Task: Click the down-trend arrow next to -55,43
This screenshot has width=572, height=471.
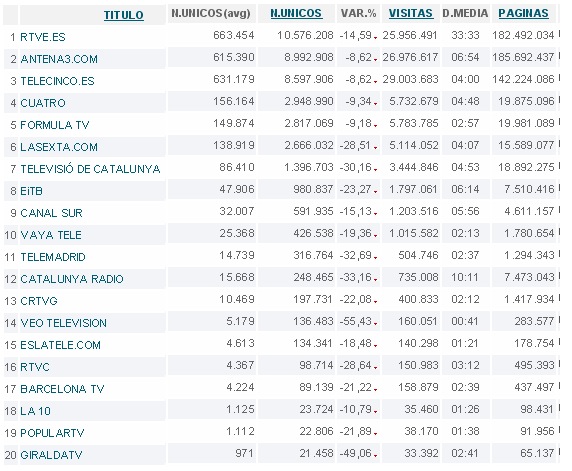Action: 375,324
